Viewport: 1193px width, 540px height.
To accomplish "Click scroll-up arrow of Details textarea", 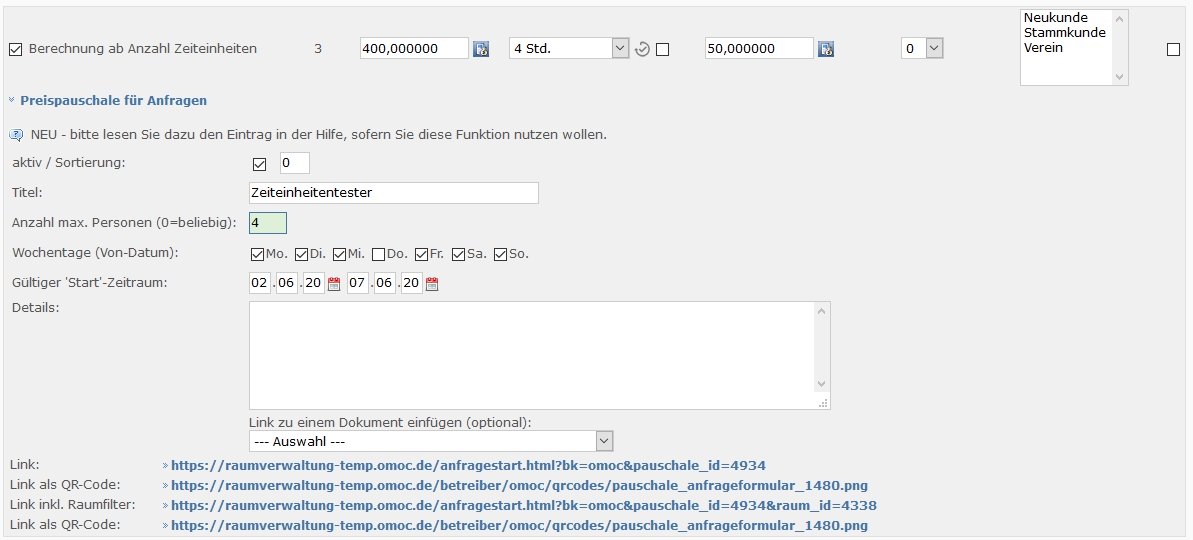I will pos(821,311).
